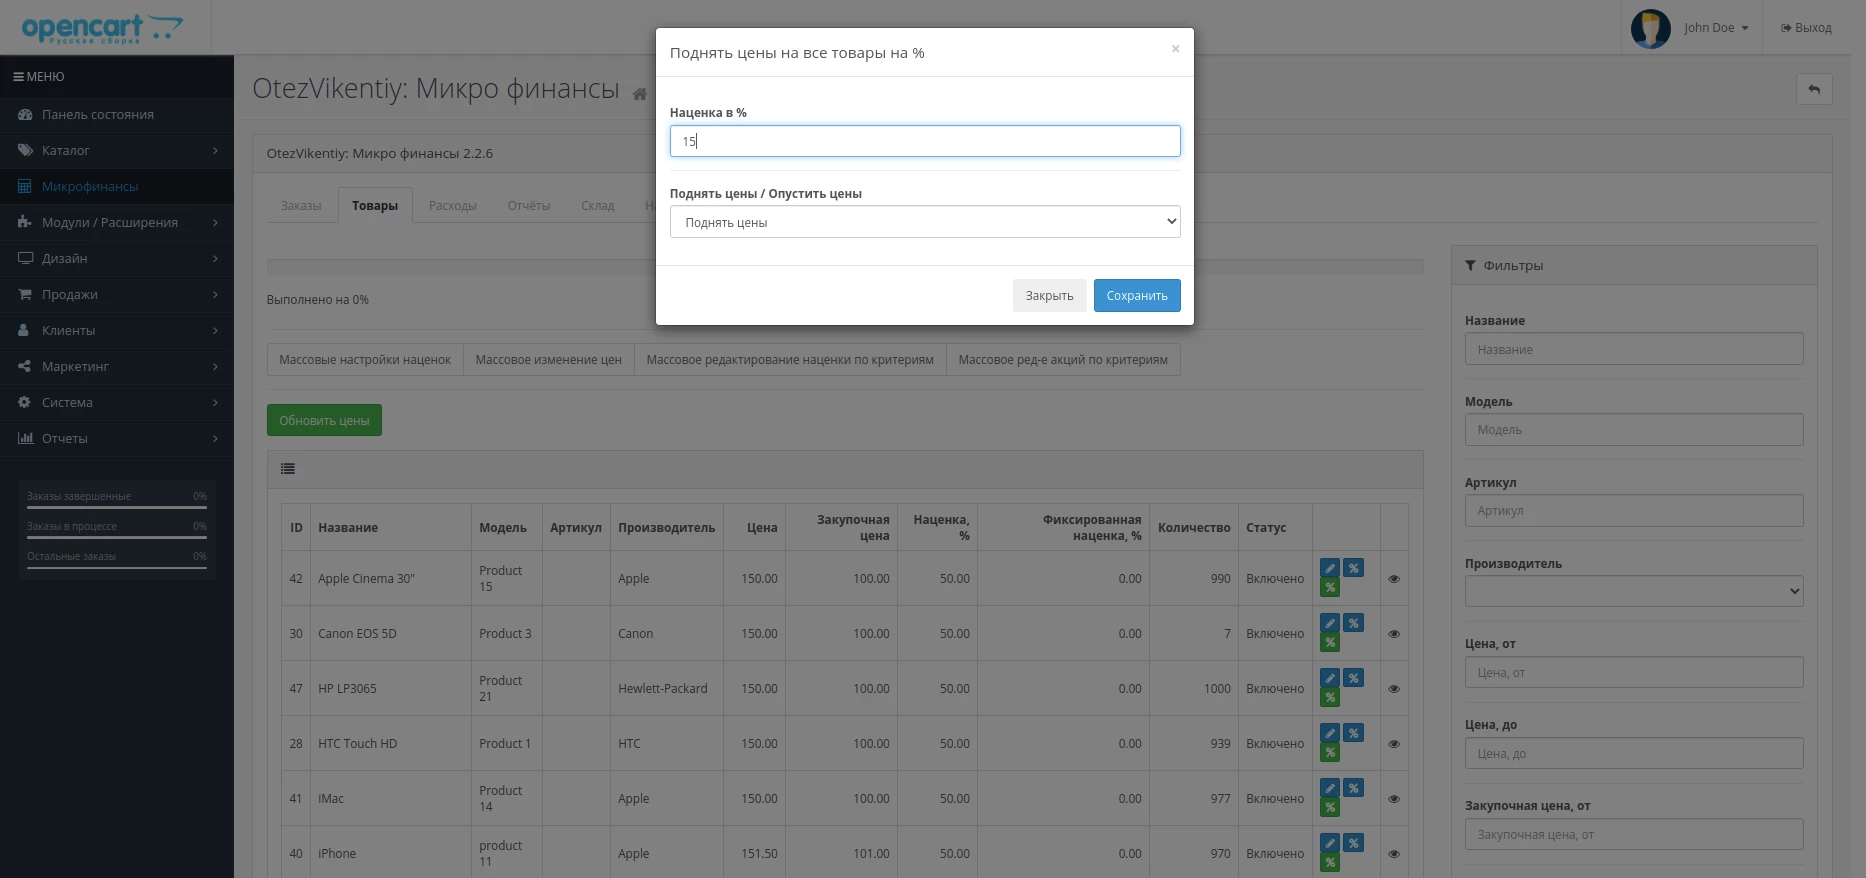Image resolution: width=1866 pixels, height=878 pixels.
Task: Click the Закрыть button in the modal
Action: pos(1049,295)
